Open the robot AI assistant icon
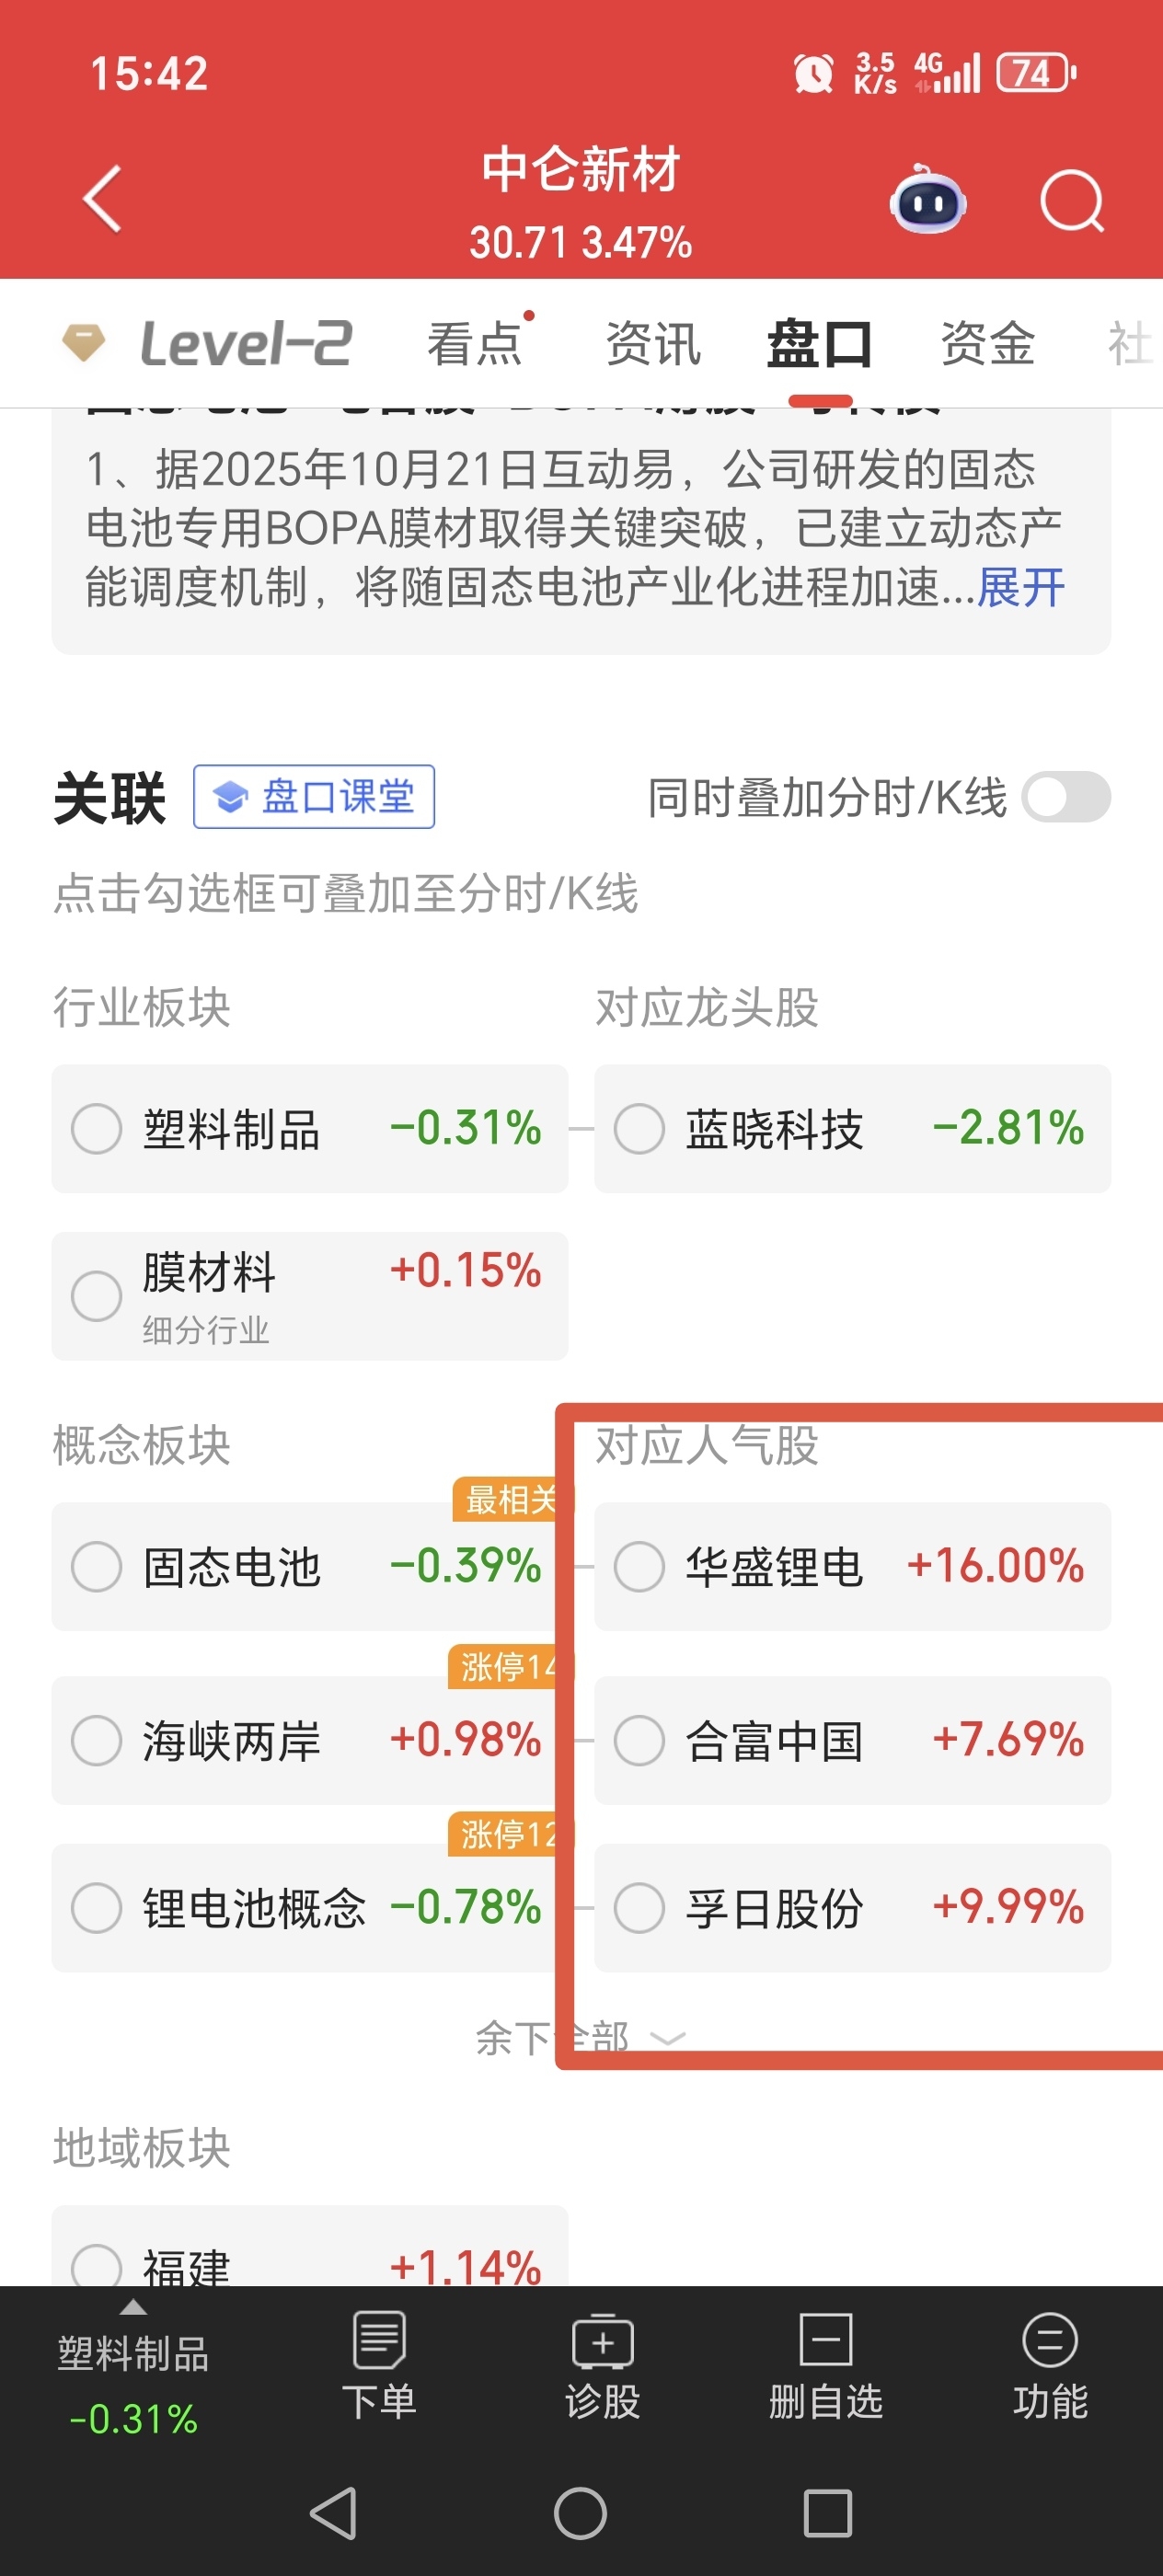Screen dimensions: 1163x2576 click(x=928, y=201)
